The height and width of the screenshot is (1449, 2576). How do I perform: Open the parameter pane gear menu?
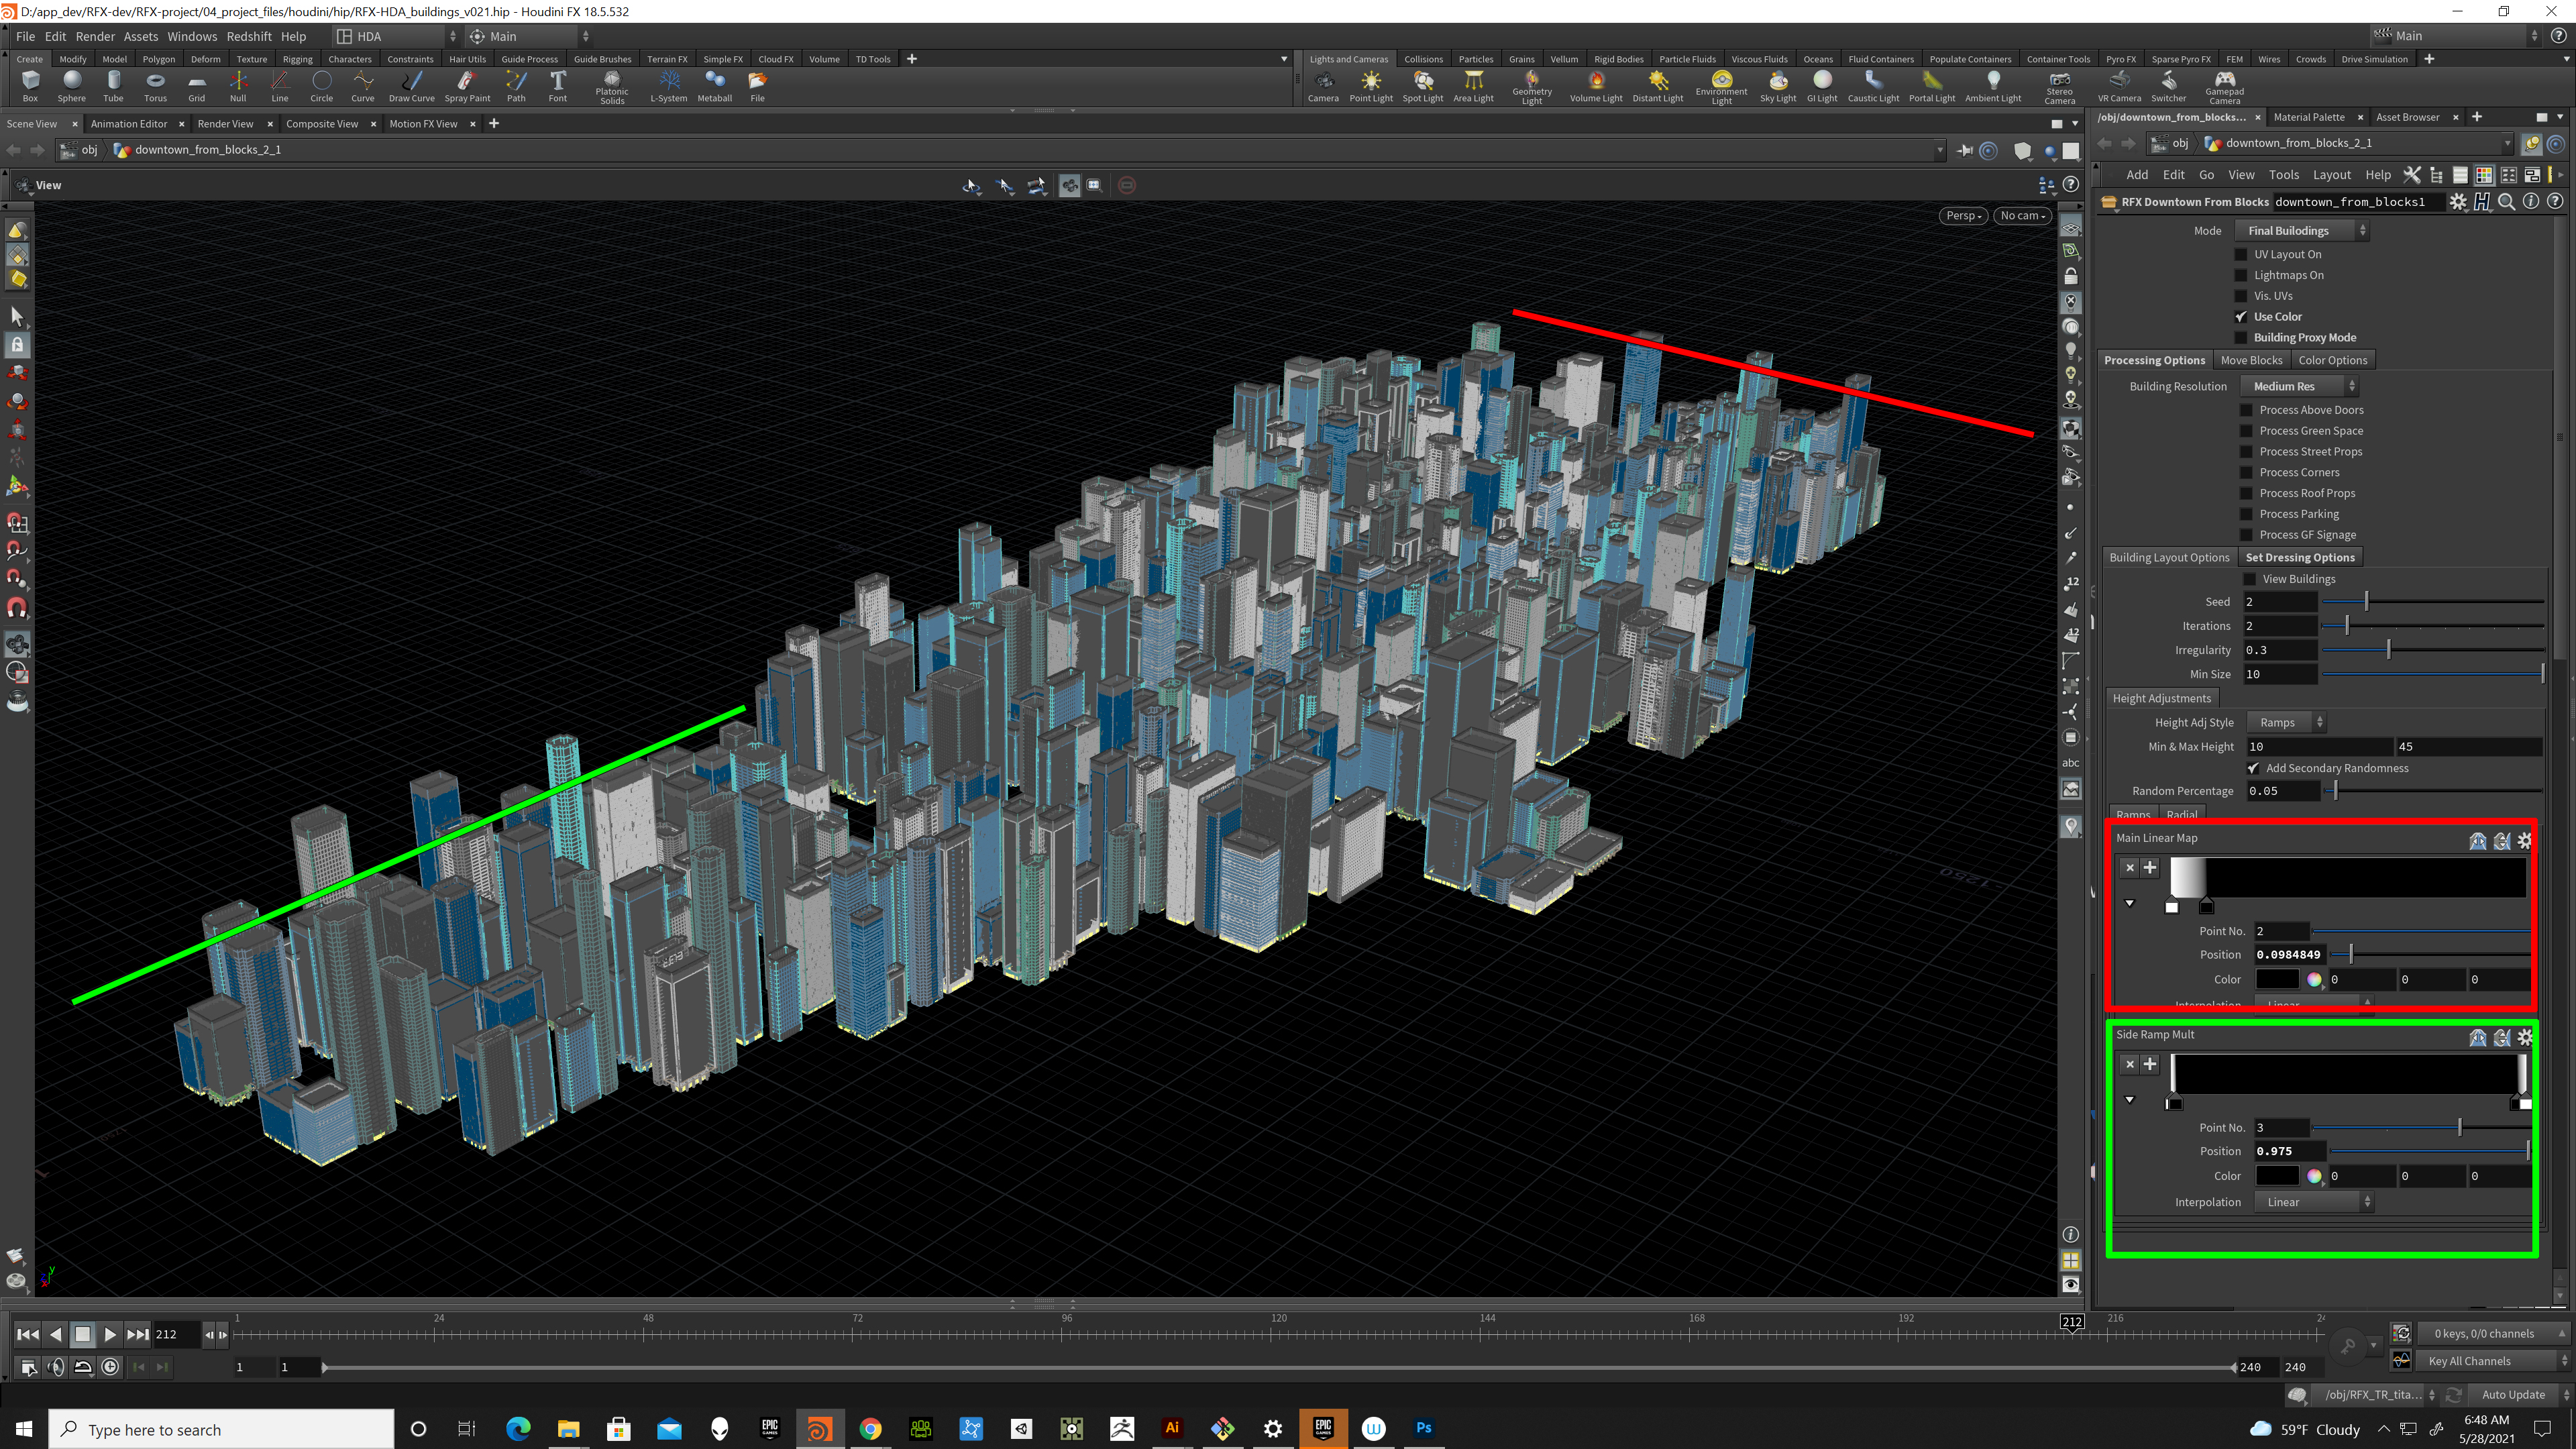[x=2458, y=201]
